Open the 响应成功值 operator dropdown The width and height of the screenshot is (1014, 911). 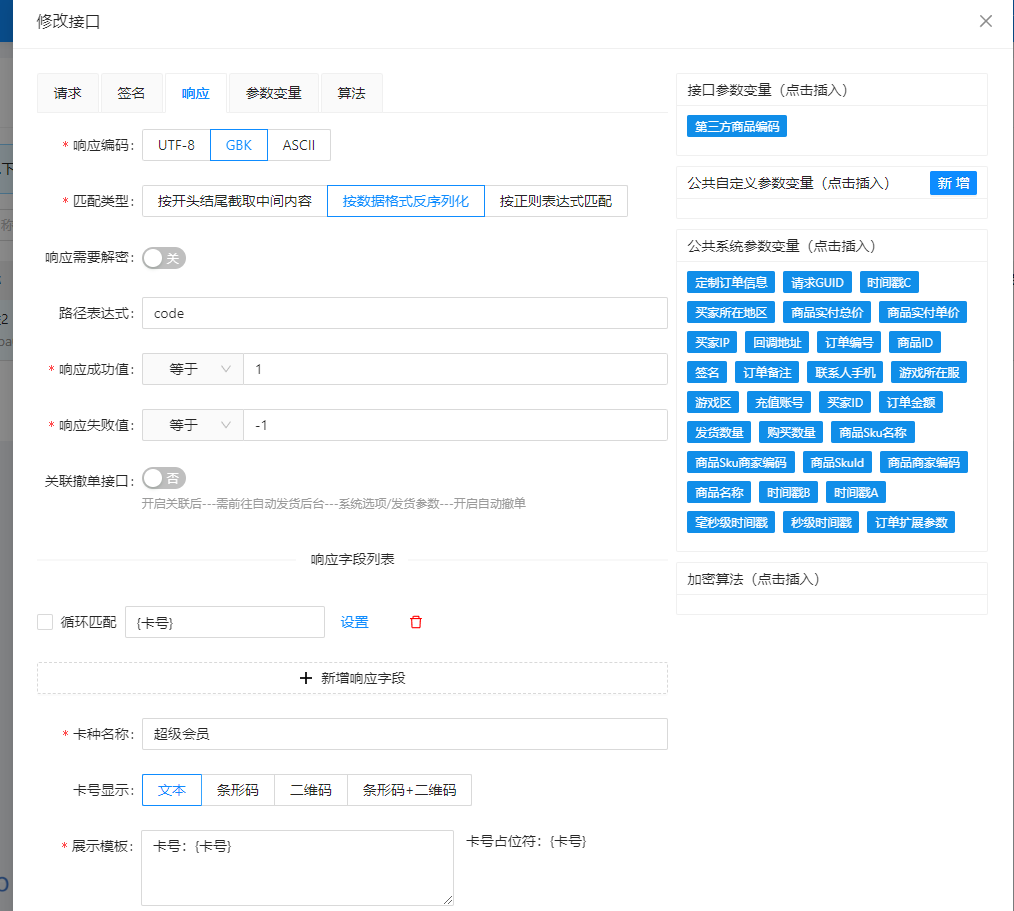tap(193, 369)
